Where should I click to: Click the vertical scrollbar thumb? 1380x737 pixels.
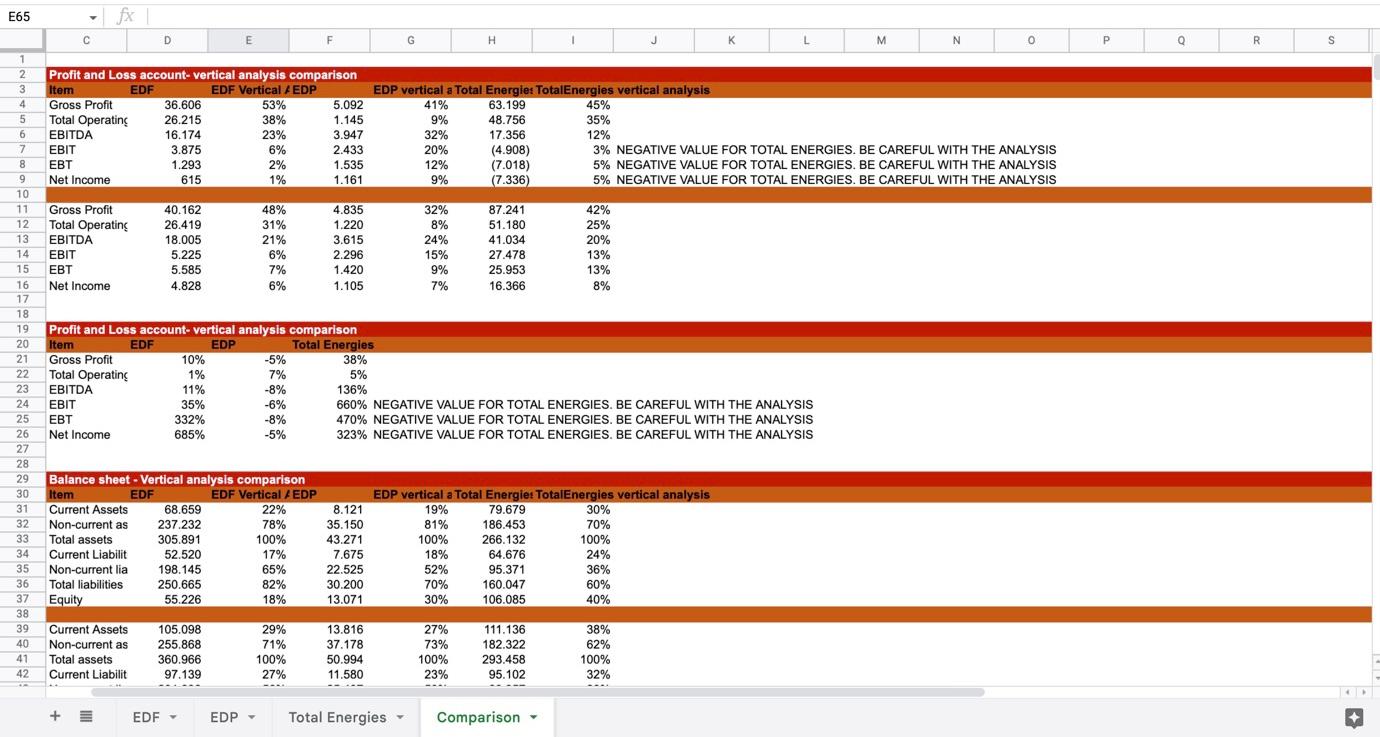point(1375,66)
